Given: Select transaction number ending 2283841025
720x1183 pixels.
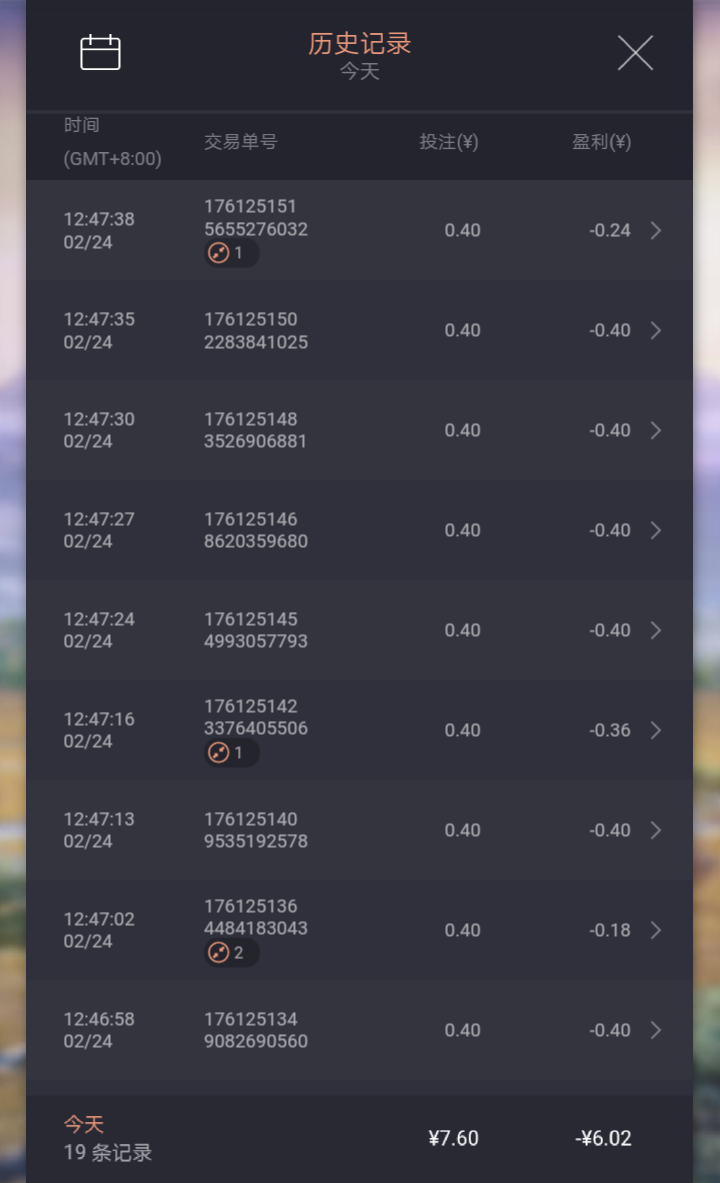Looking at the screenshot, I should coord(256,331).
